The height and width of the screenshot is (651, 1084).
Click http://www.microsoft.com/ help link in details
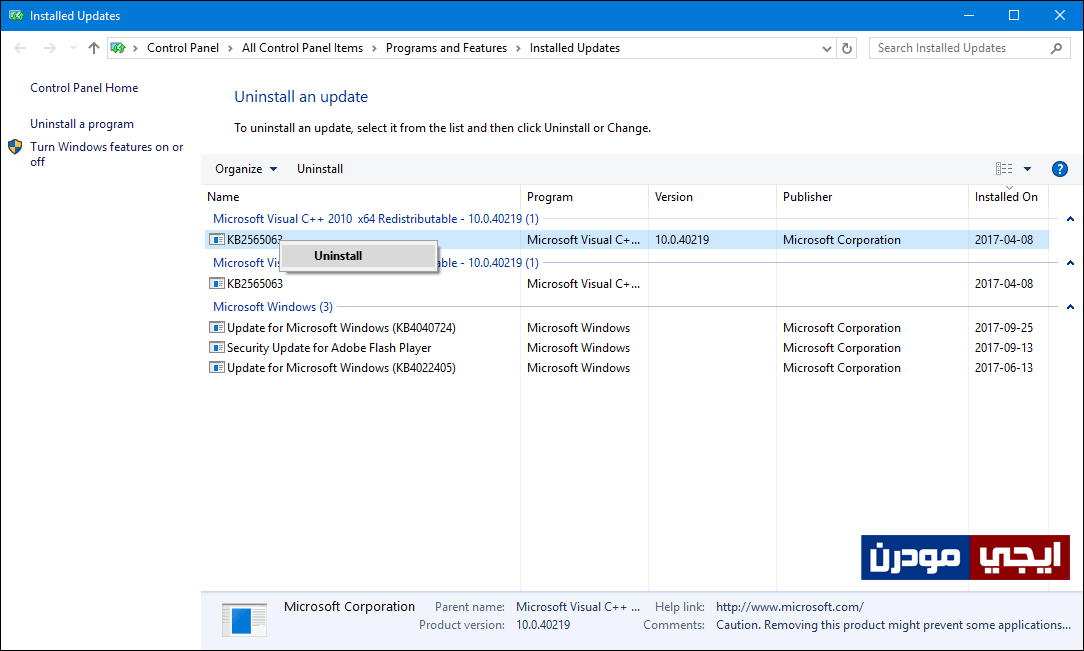[789, 607]
